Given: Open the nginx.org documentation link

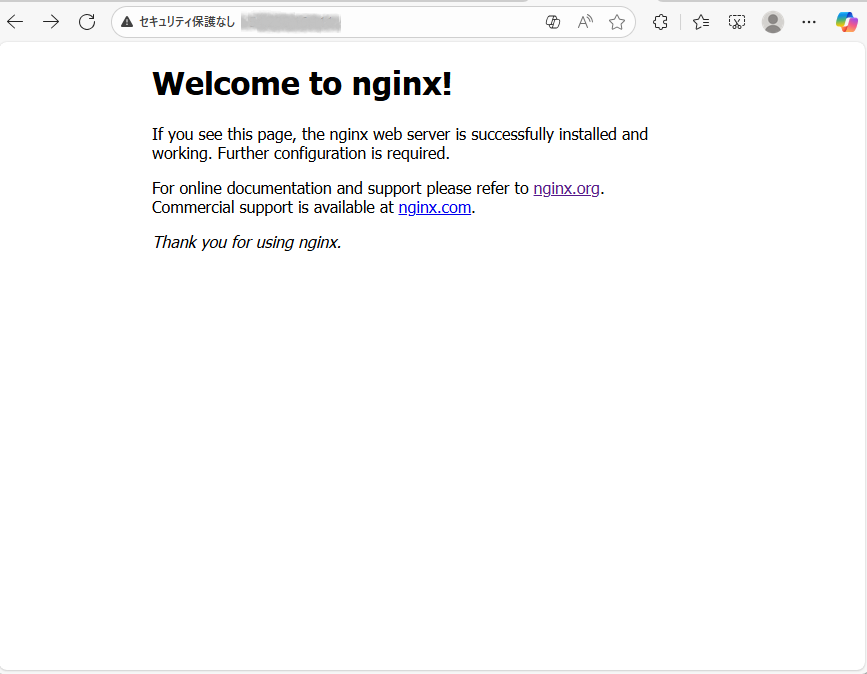Looking at the screenshot, I should pyautogui.click(x=566, y=188).
